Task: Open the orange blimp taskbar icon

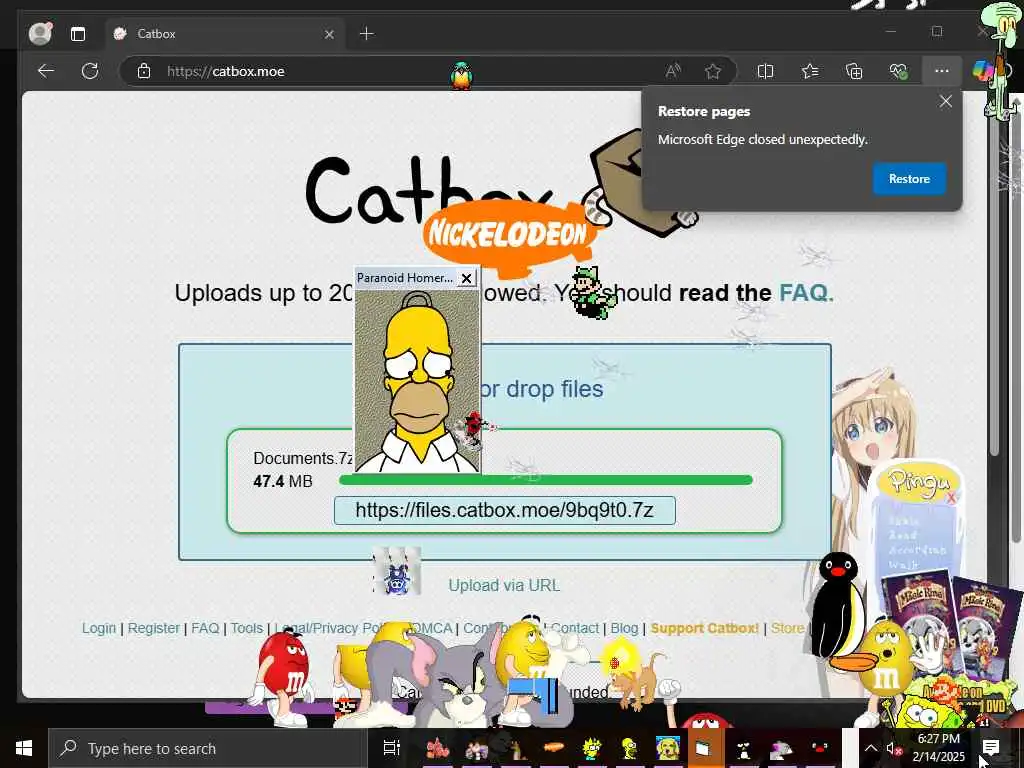Action: 554,747
